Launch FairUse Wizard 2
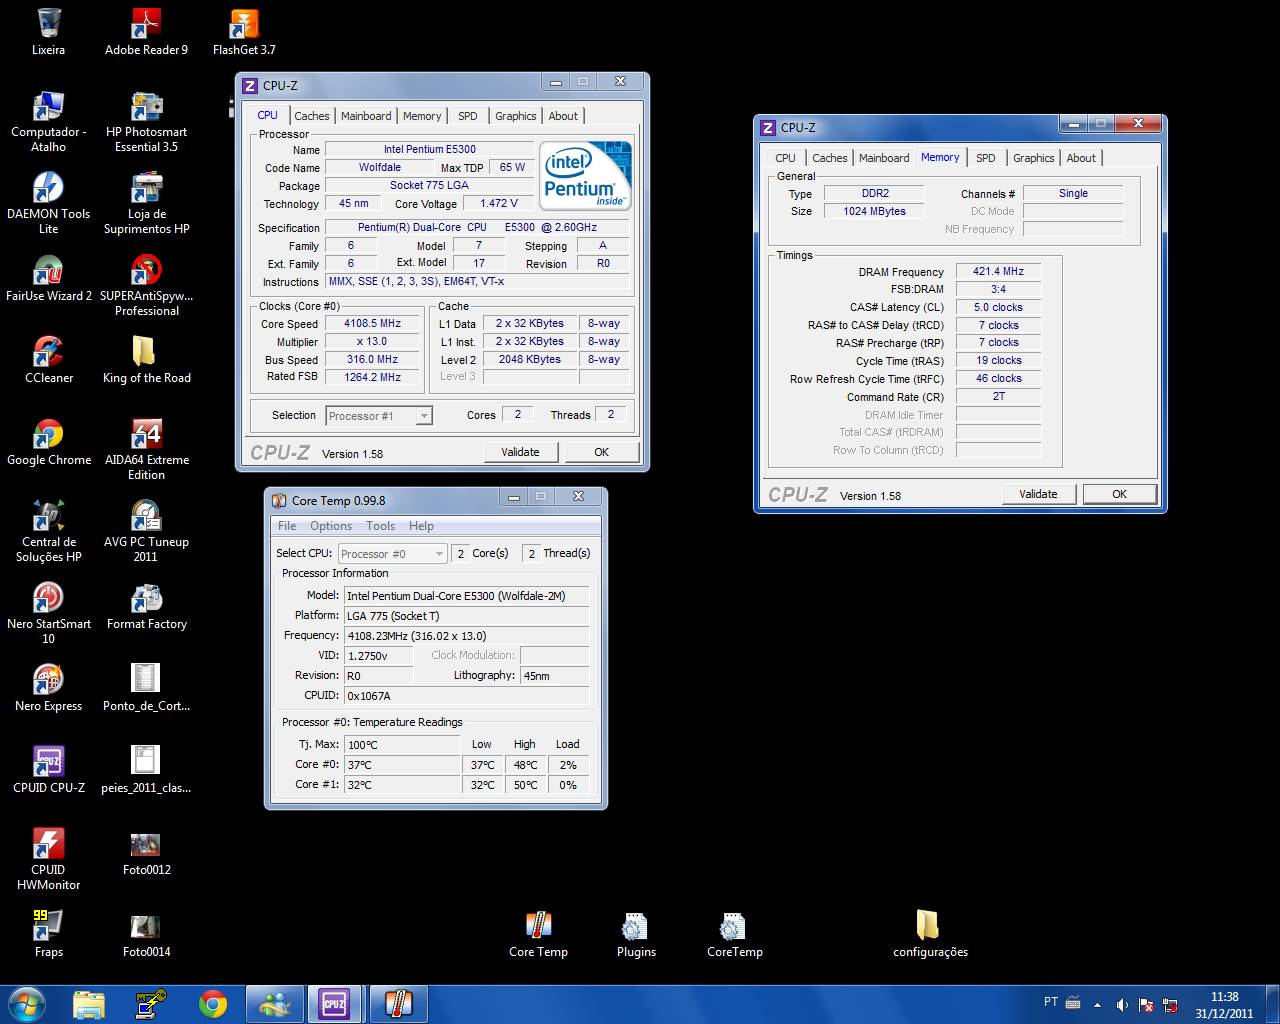 click(x=48, y=278)
